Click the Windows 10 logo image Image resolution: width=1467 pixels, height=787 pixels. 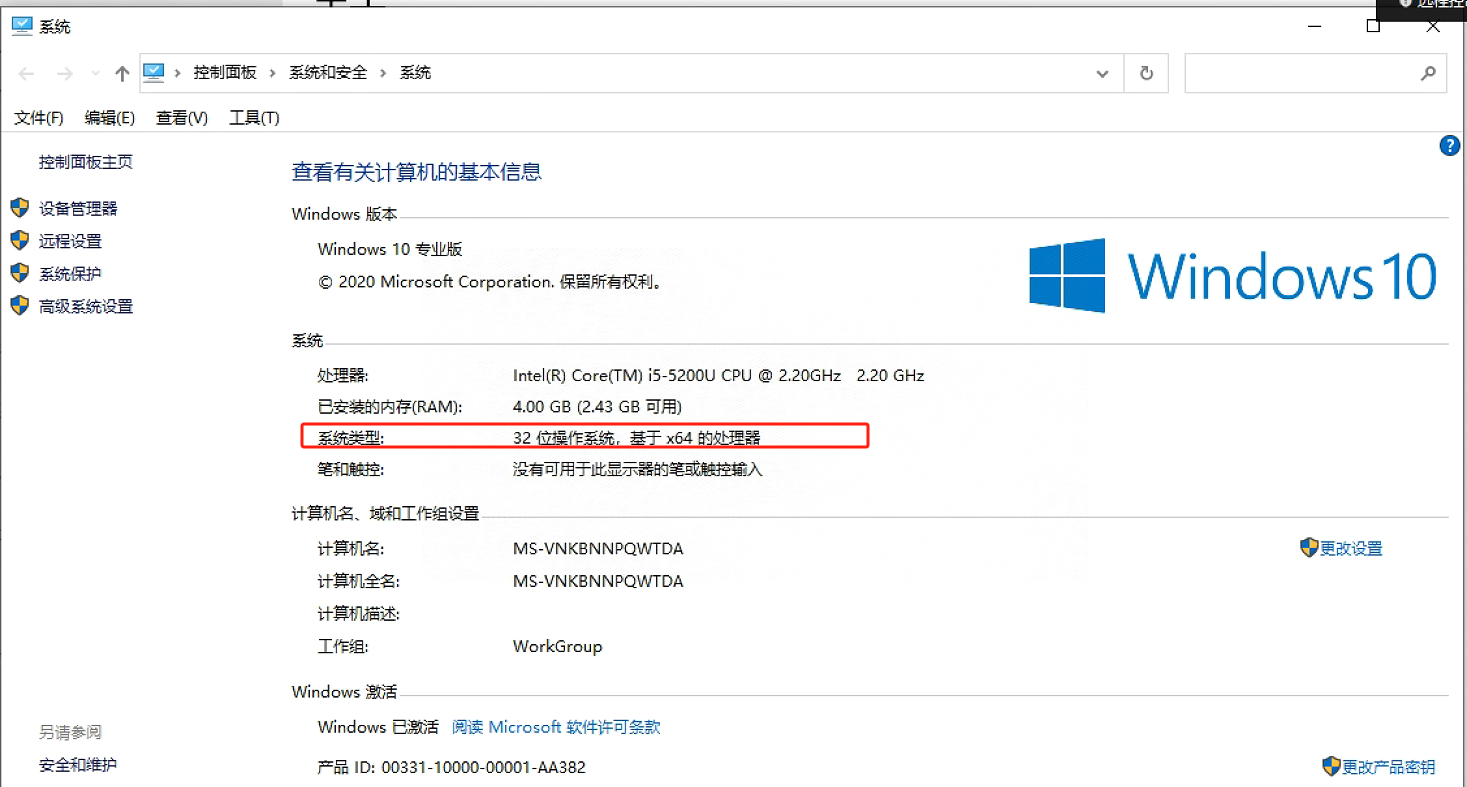[x=1233, y=276]
